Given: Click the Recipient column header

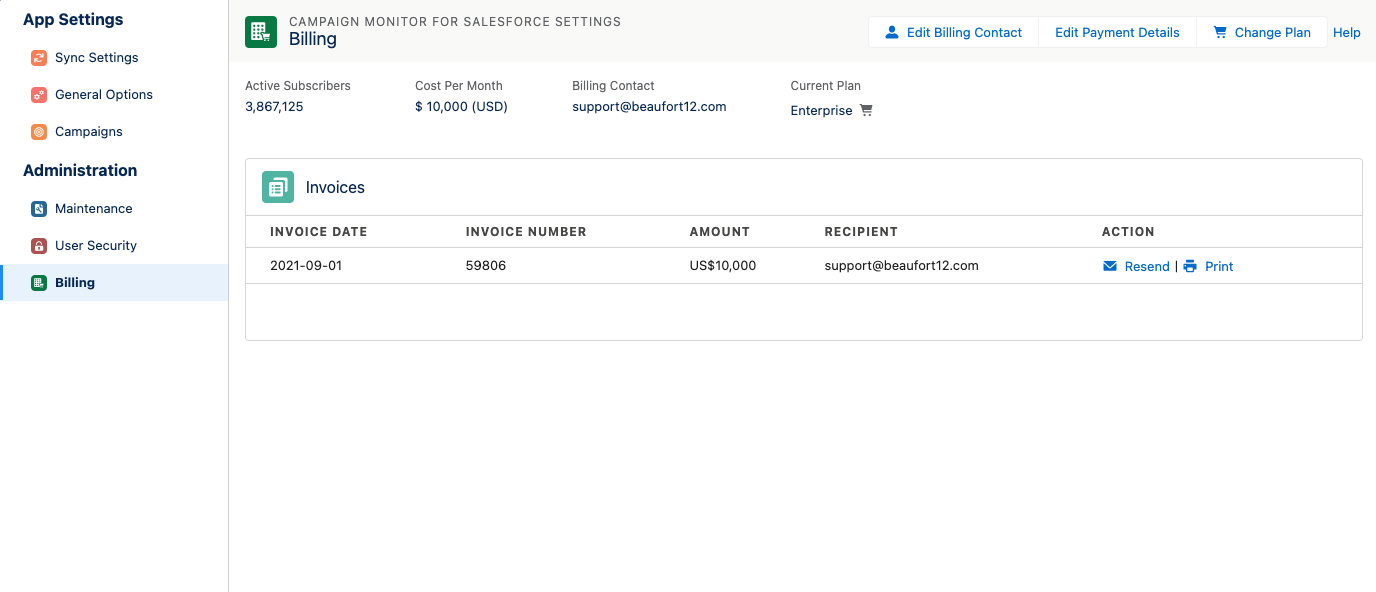Looking at the screenshot, I should point(861,232).
